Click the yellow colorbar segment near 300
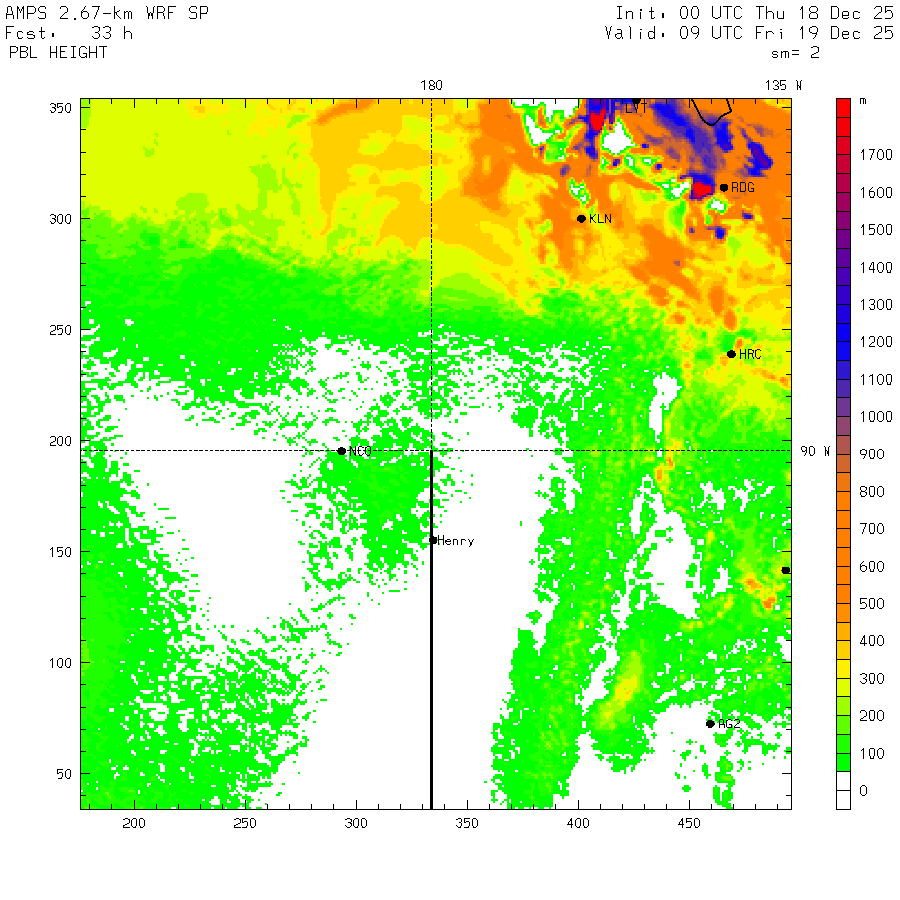This screenshot has height=900, width=900. 843,669
